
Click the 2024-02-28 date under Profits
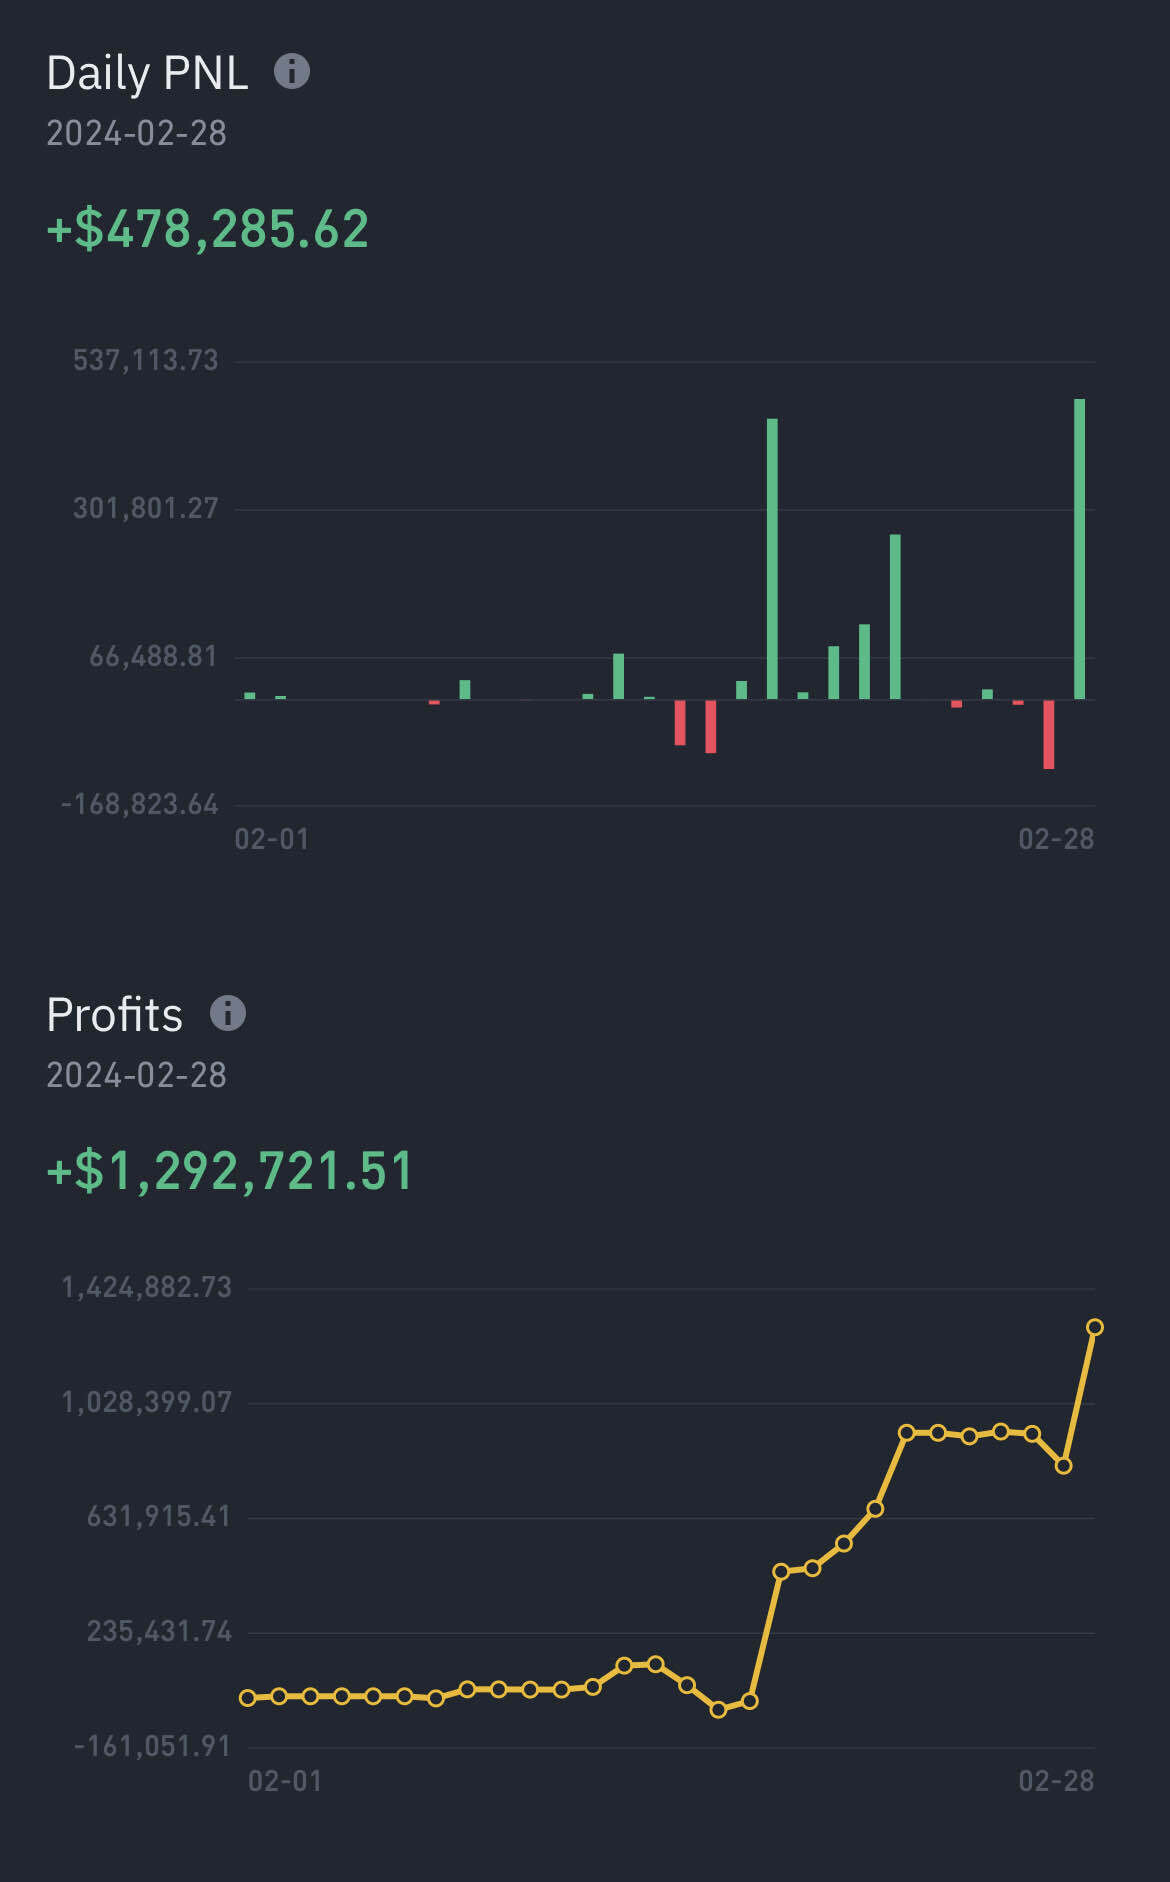pos(137,1075)
